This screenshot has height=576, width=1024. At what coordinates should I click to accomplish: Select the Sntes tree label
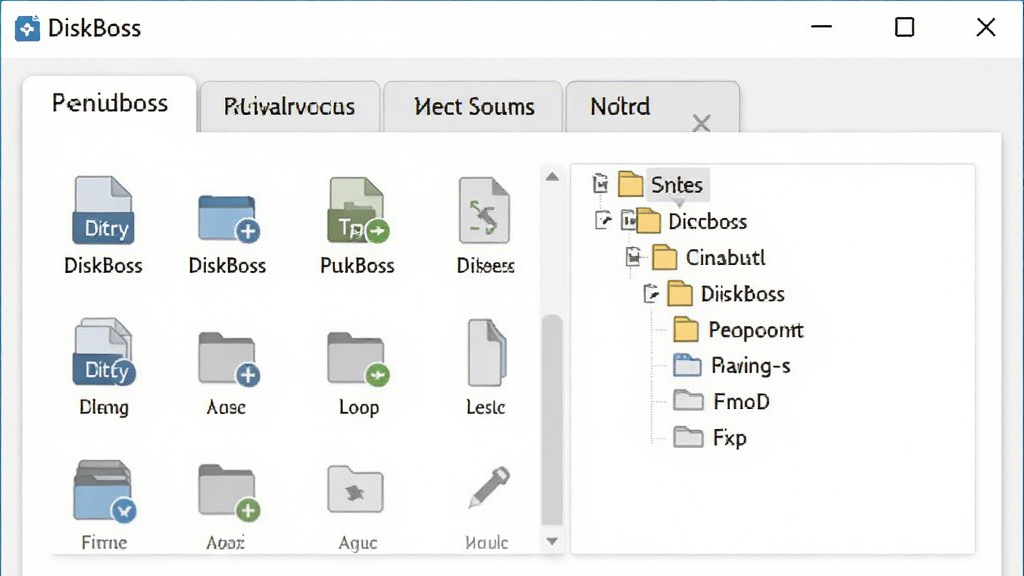677,185
